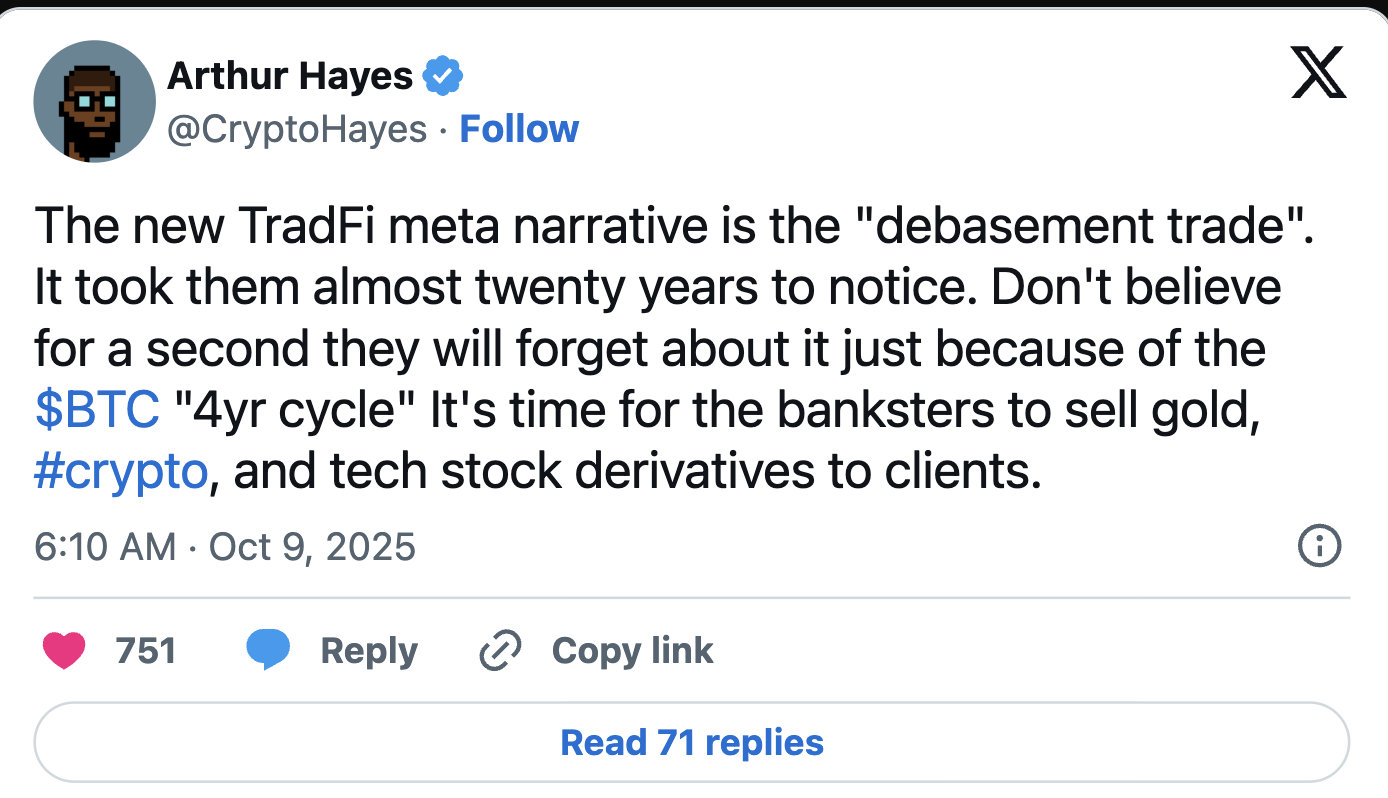This screenshot has height=798, width=1388.
Task: Follow the CryptoHayes account
Action: (519, 129)
